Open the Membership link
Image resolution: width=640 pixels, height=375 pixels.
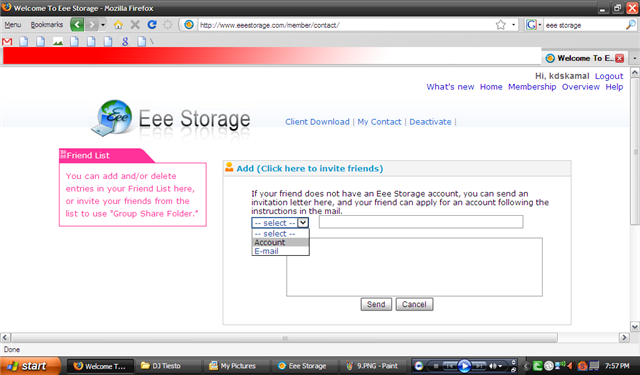[532, 87]
